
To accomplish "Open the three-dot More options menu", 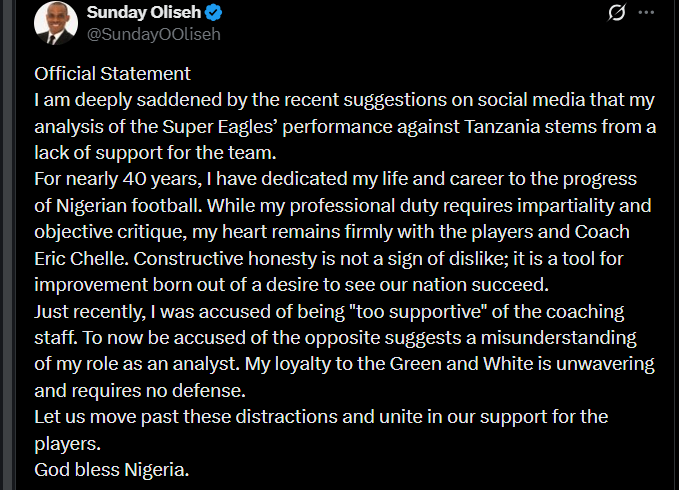I will pyautogui.click(x=647, y=13).
